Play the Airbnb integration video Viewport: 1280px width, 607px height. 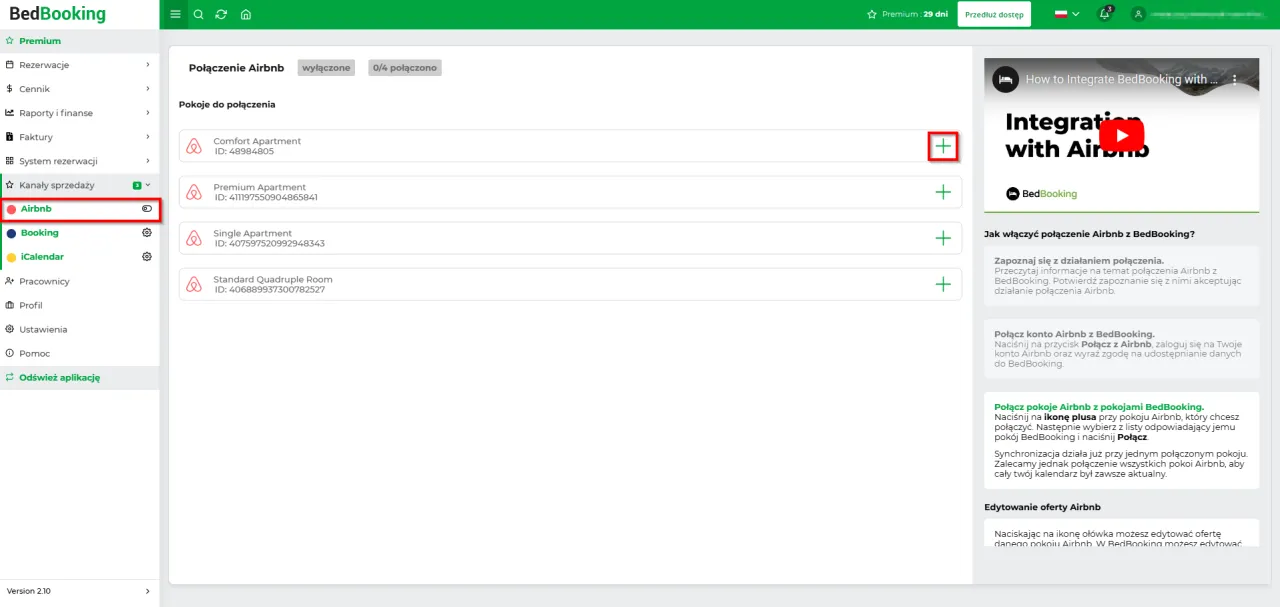(x=1121, y=136)
